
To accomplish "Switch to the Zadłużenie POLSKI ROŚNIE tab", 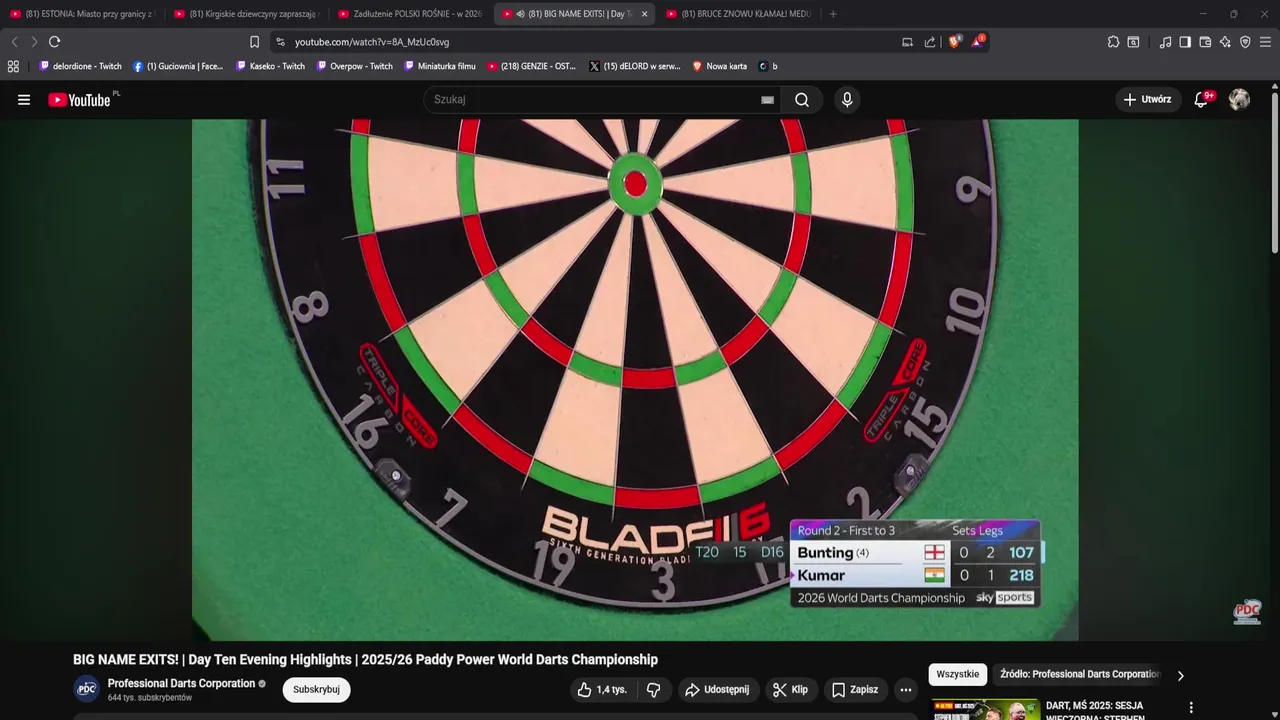I will tap(410, 14).
